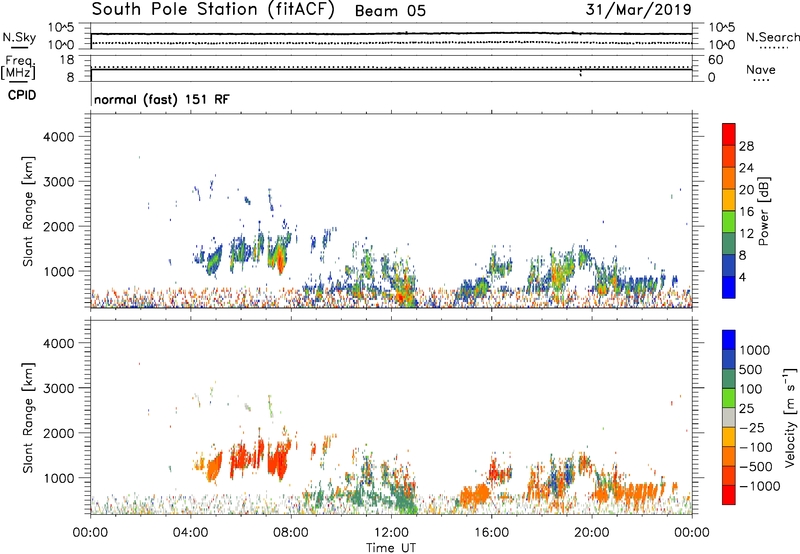The width and height of the screenshot is (800, 554).
Task: Click the 16:00 time tick label
Action: click(x=491, y=533)
